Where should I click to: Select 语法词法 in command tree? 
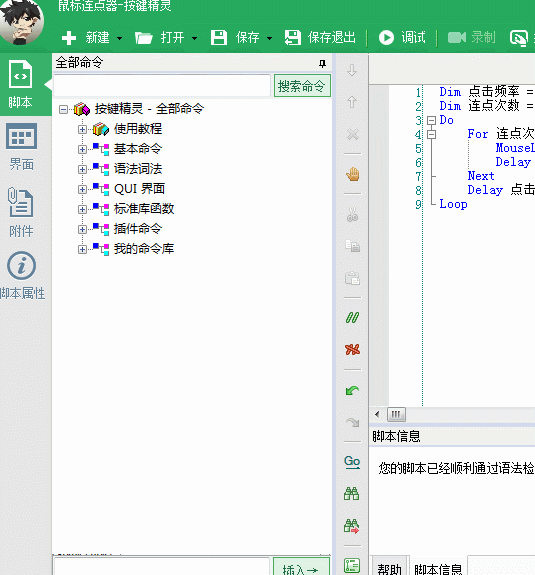(138, 169)
